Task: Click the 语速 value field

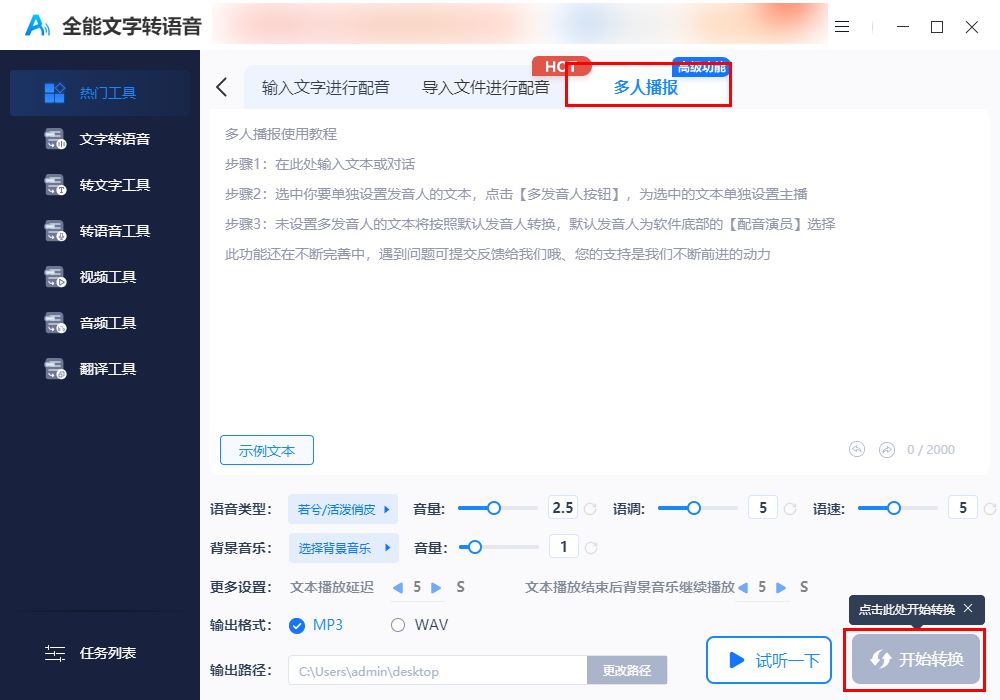Action: 962,507
